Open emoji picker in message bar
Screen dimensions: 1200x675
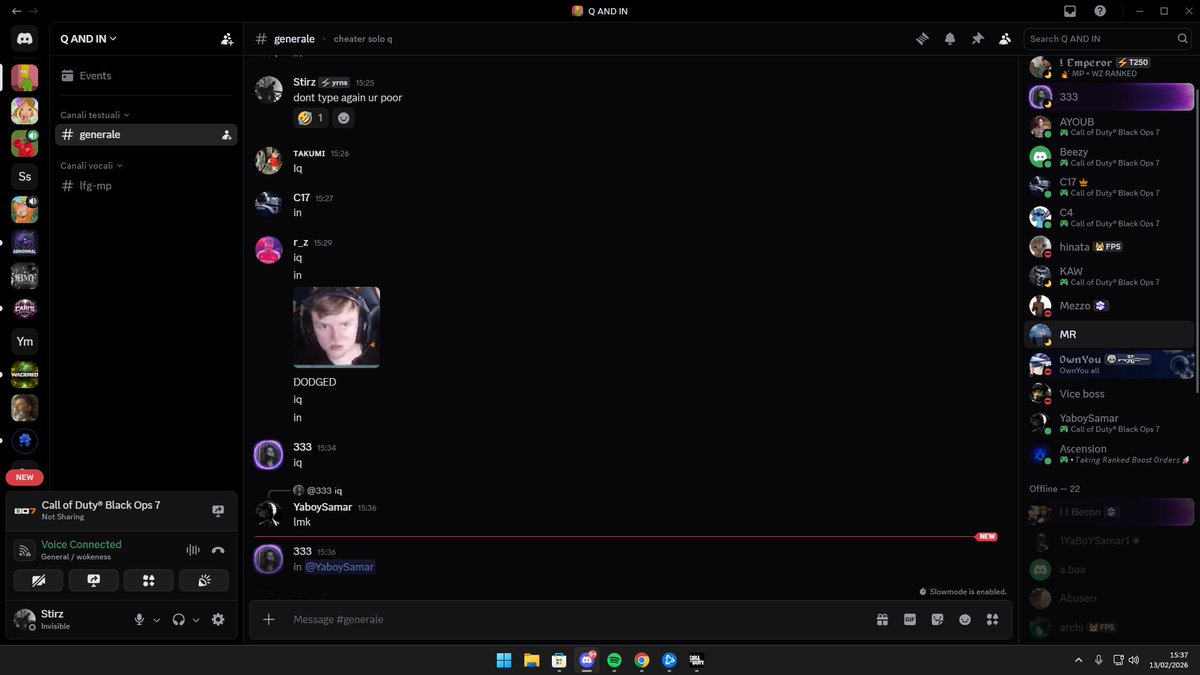[x=965, y=620]
